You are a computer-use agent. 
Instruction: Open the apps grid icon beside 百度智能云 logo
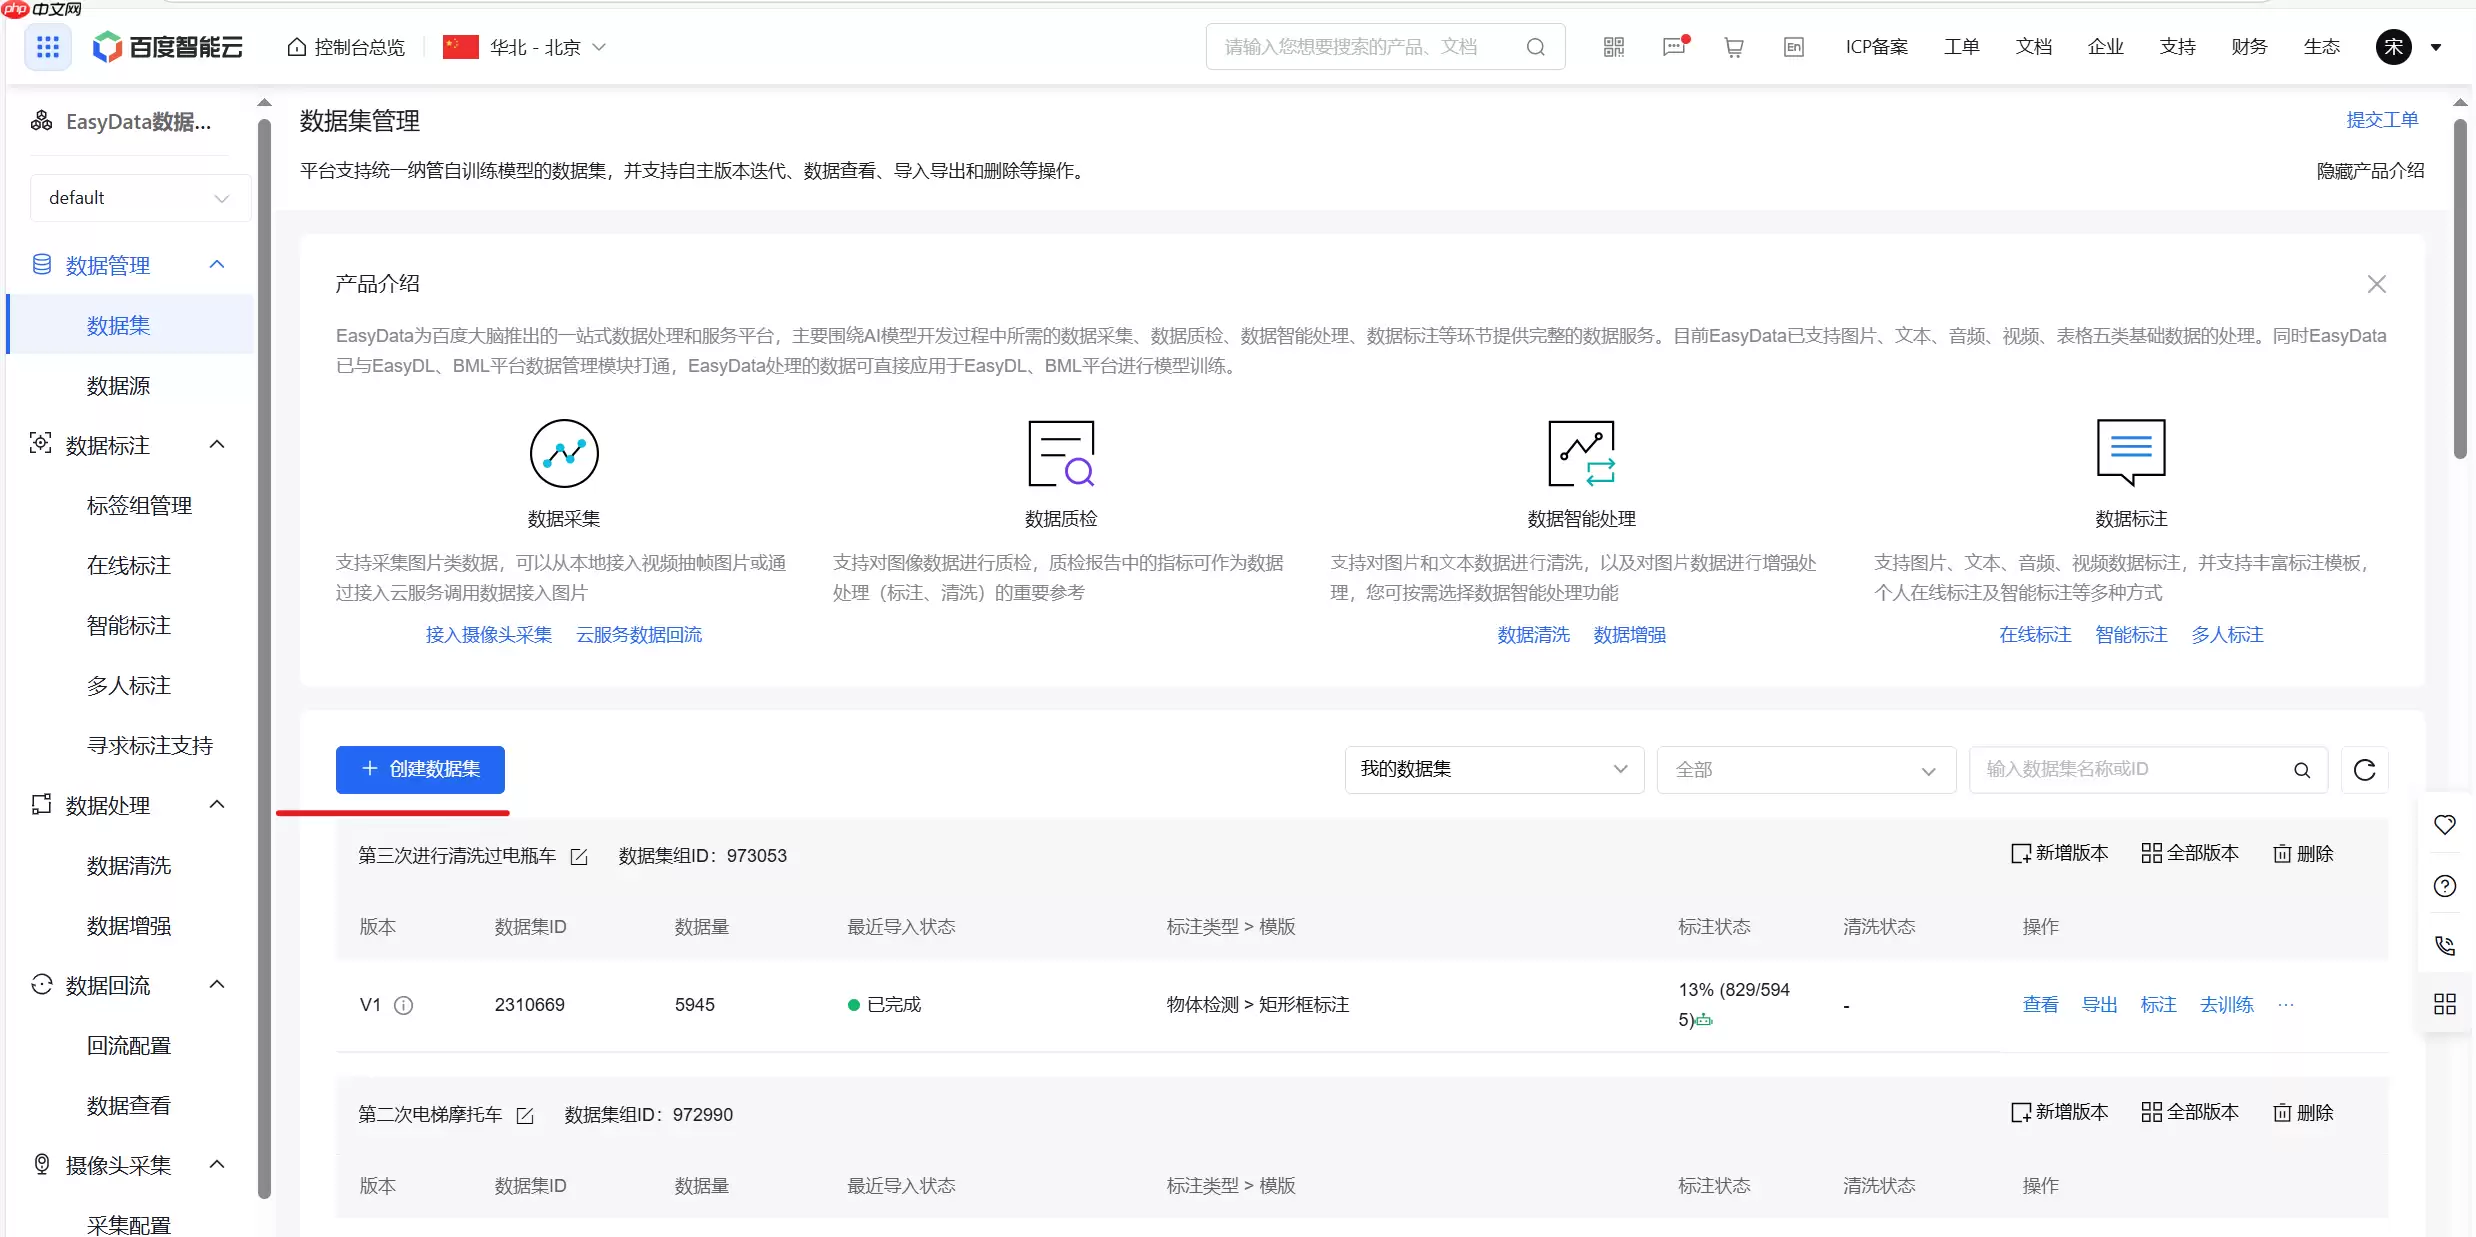click(x=47, y=46)
